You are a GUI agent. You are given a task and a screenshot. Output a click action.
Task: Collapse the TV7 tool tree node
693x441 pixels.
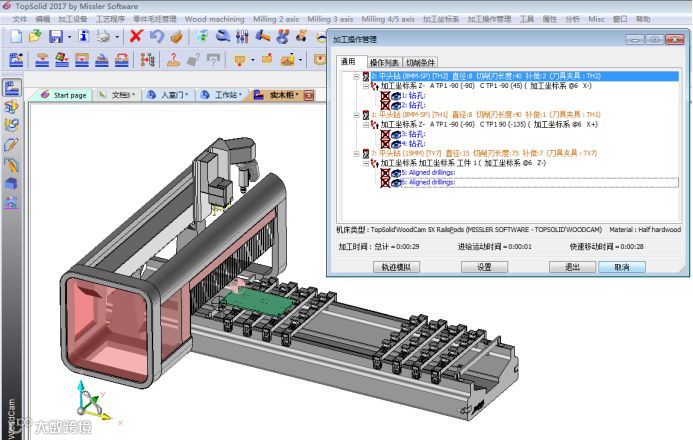click(356, 153)
